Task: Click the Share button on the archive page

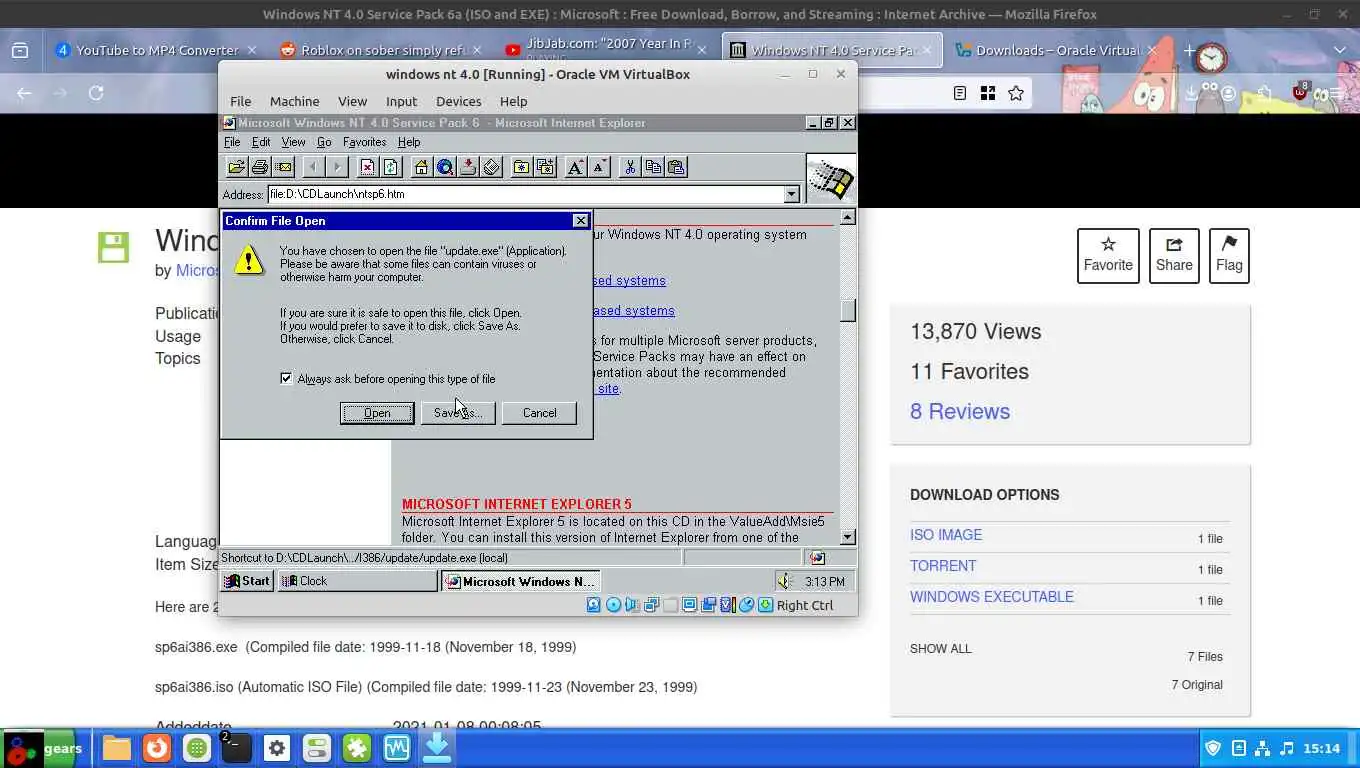Action: pos(1174,256)
